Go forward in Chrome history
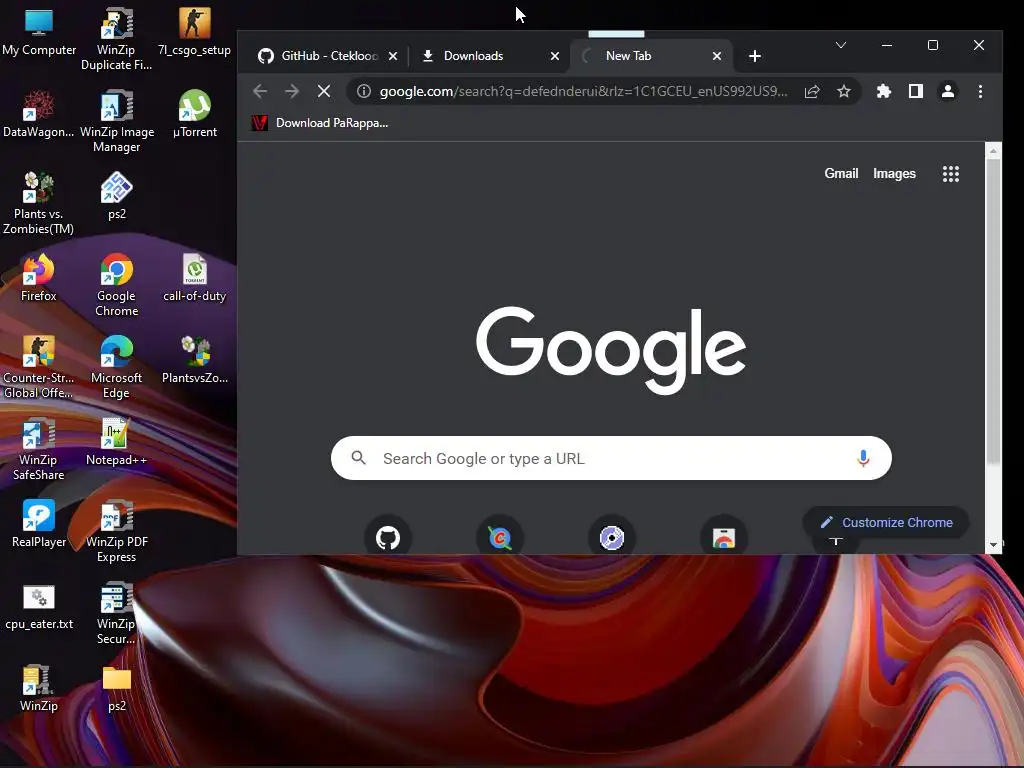The width and height of the screenshot is (1024, 768). 292,91
